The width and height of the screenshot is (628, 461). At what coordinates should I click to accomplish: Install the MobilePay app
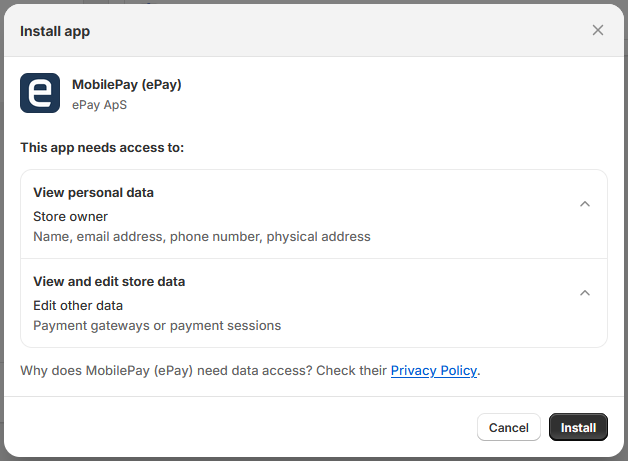pyautogui.click(x=578, y=427)
